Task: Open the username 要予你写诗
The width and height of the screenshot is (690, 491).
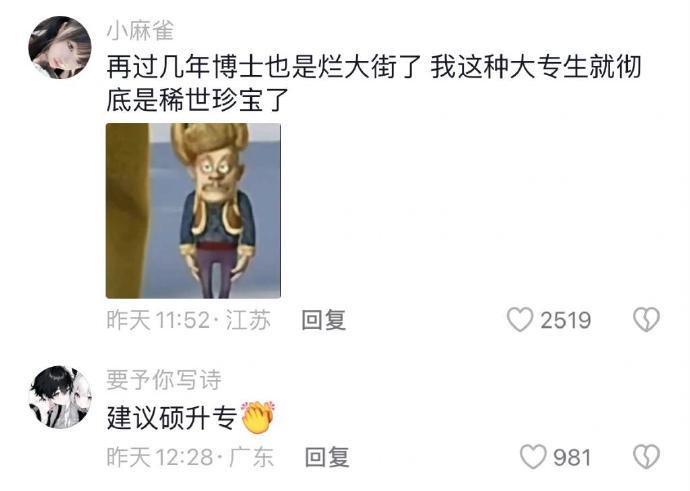Action: pos(164,380)
